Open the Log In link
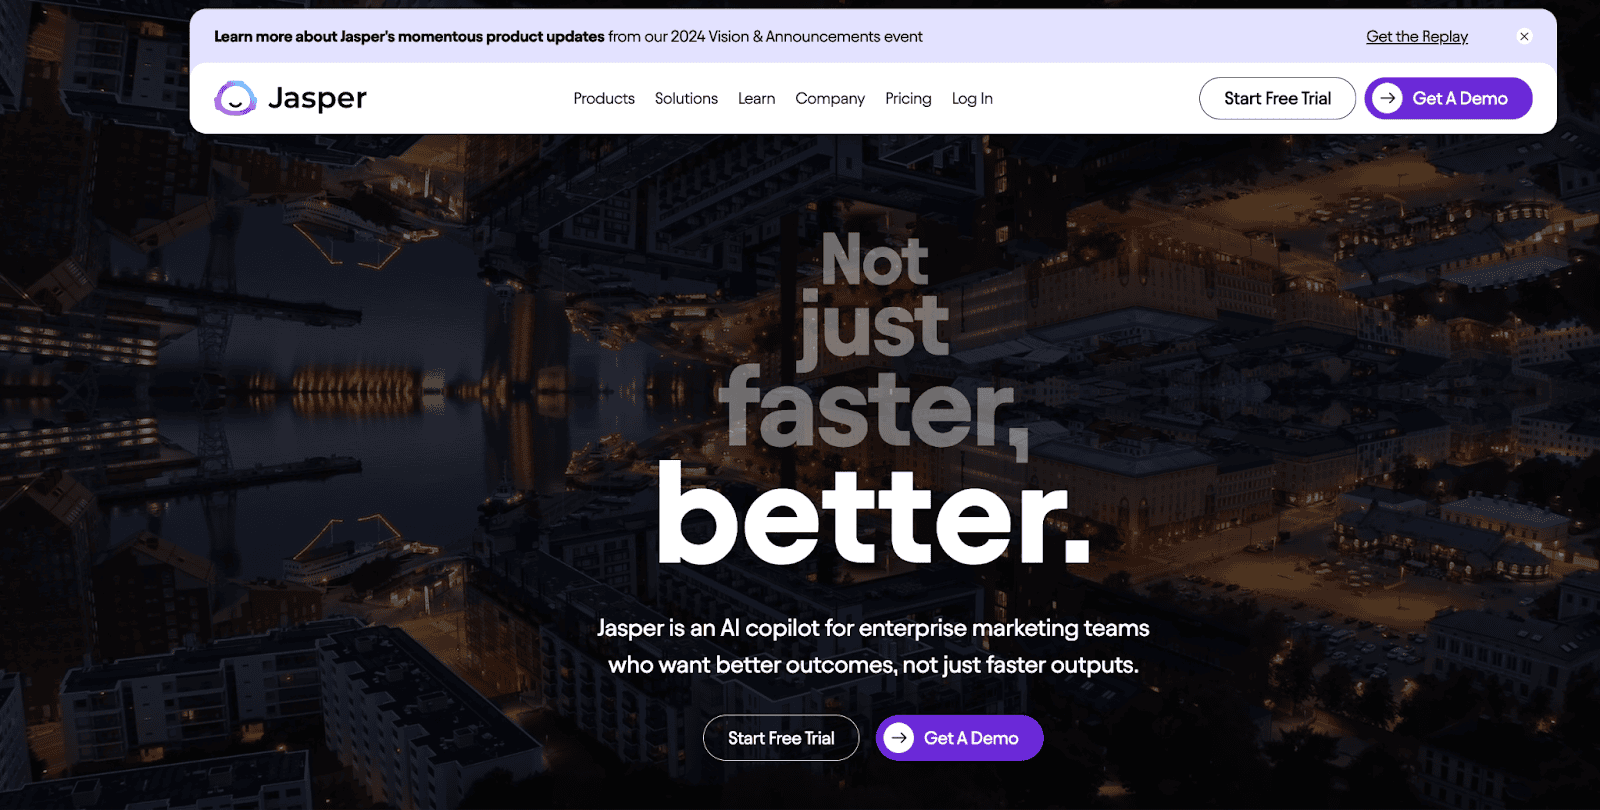Screen dimensions: 1600x810 (x=972, y=98)
